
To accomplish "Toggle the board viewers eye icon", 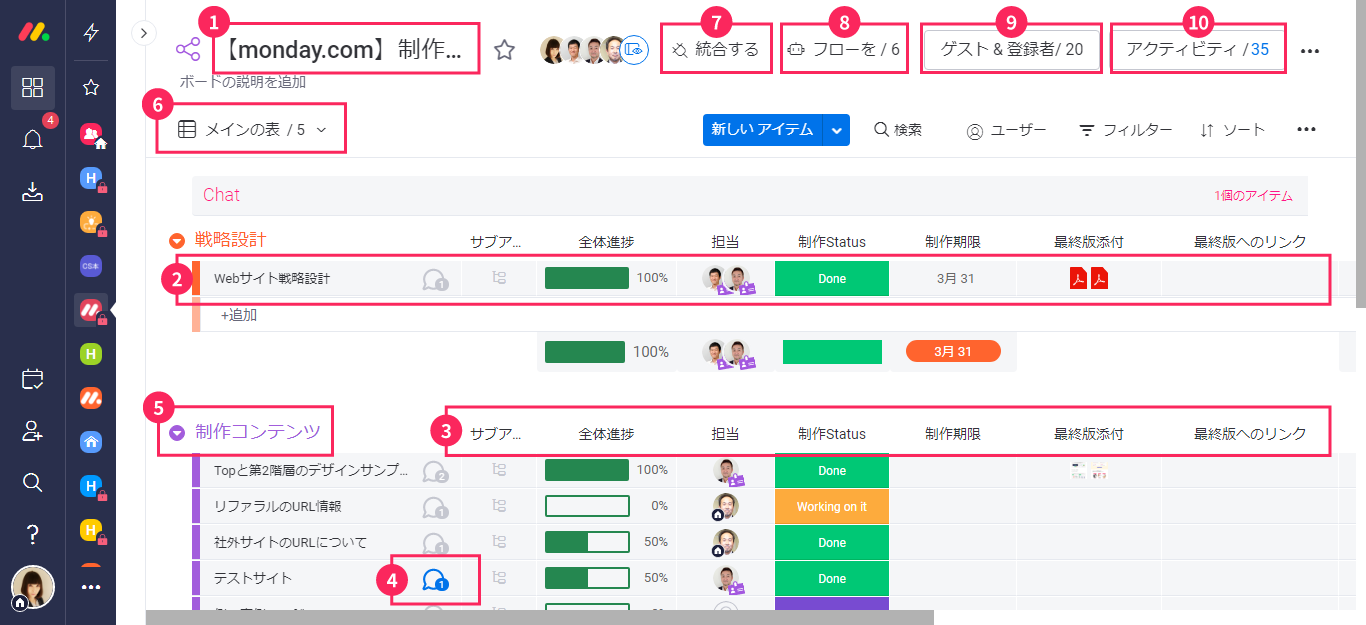I will pos(635,49).
